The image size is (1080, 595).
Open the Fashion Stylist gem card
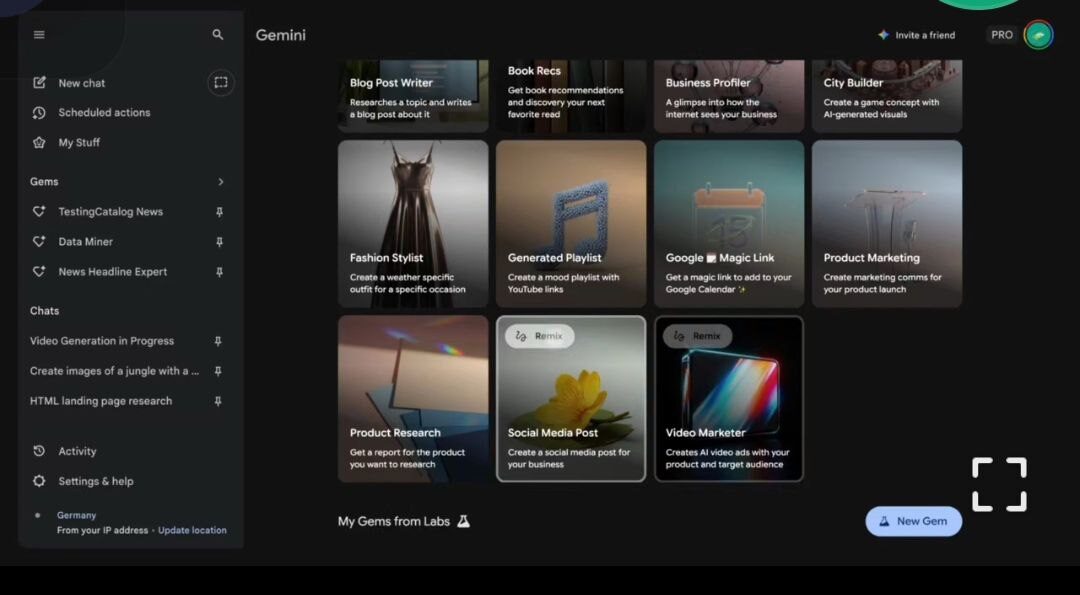tap(413, 223)
